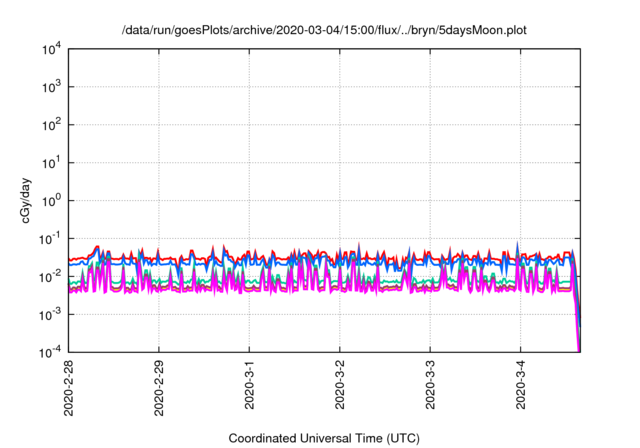Click the 10^-2 y-axis tick label
The width and height of the screenshot is (640, 448).
50,277
